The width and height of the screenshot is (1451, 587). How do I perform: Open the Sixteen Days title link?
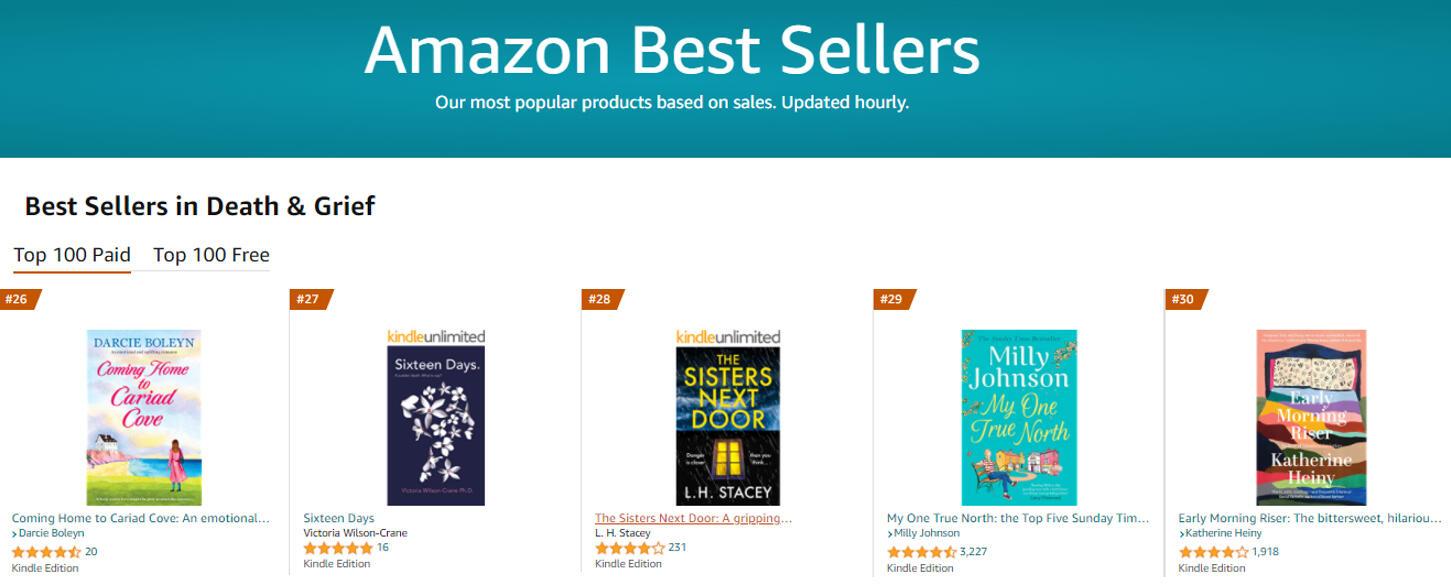[339, 518]
